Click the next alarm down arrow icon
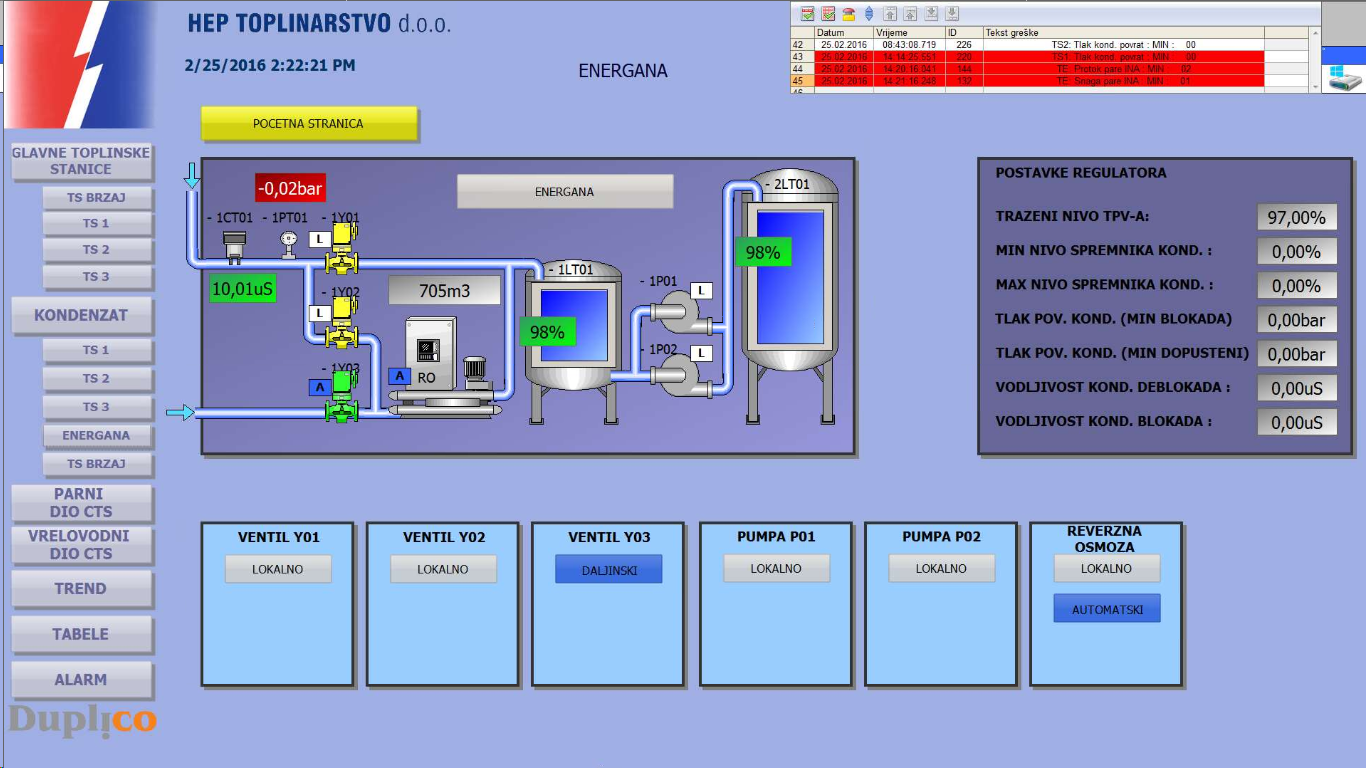This screenshot has width=1366, height=768. tap(932, 14)
